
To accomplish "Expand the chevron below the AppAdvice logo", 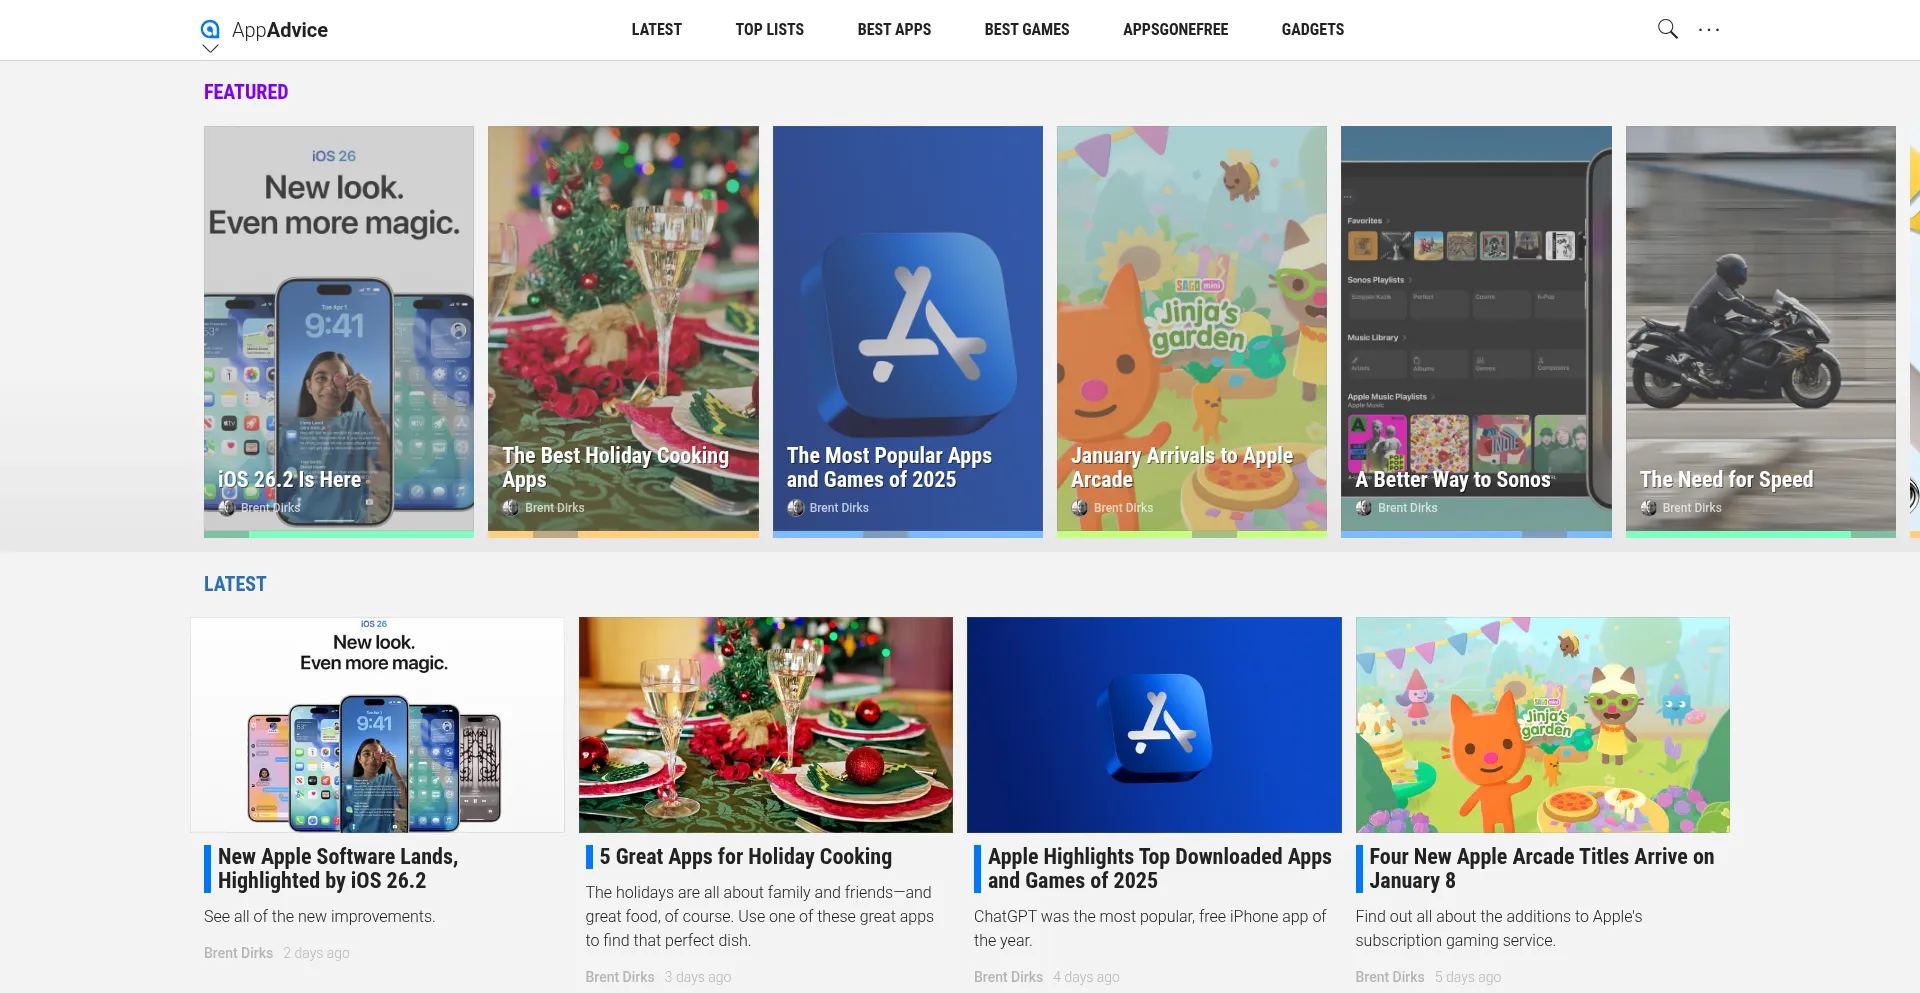I will (209, 48).
